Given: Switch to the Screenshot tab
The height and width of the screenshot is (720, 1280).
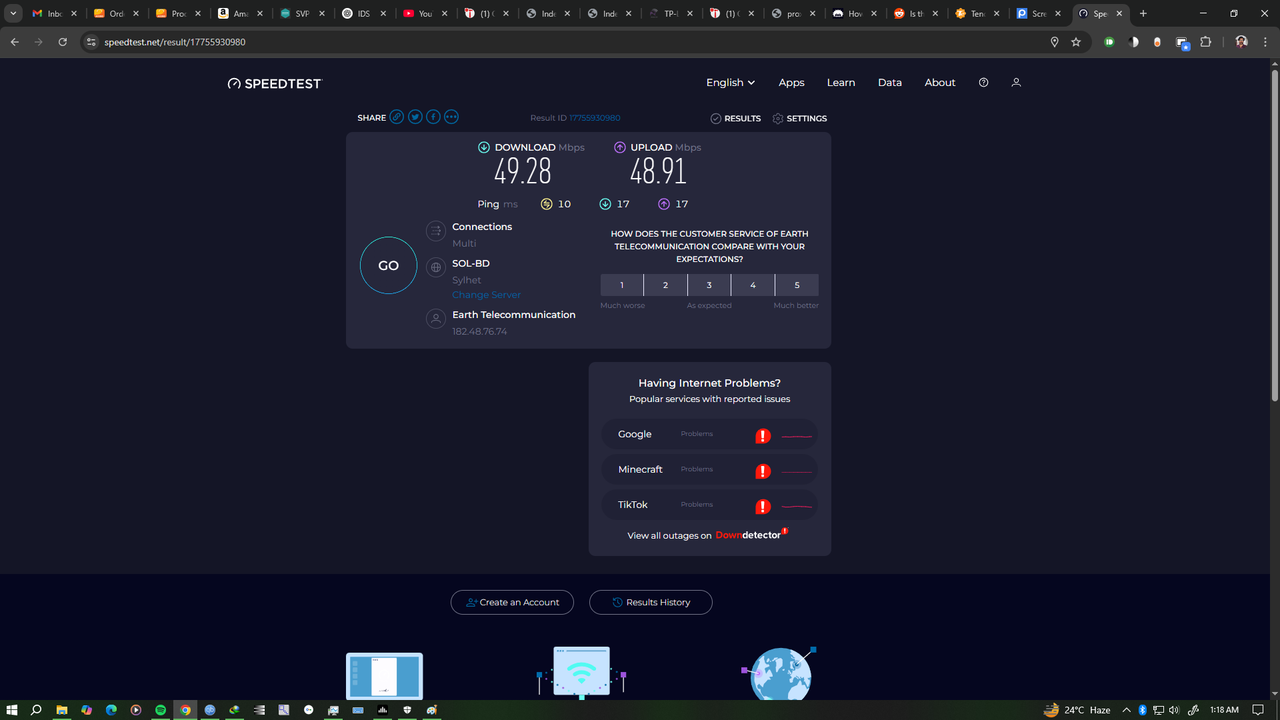Looking at the screenshot, I should click(1038, 14).
